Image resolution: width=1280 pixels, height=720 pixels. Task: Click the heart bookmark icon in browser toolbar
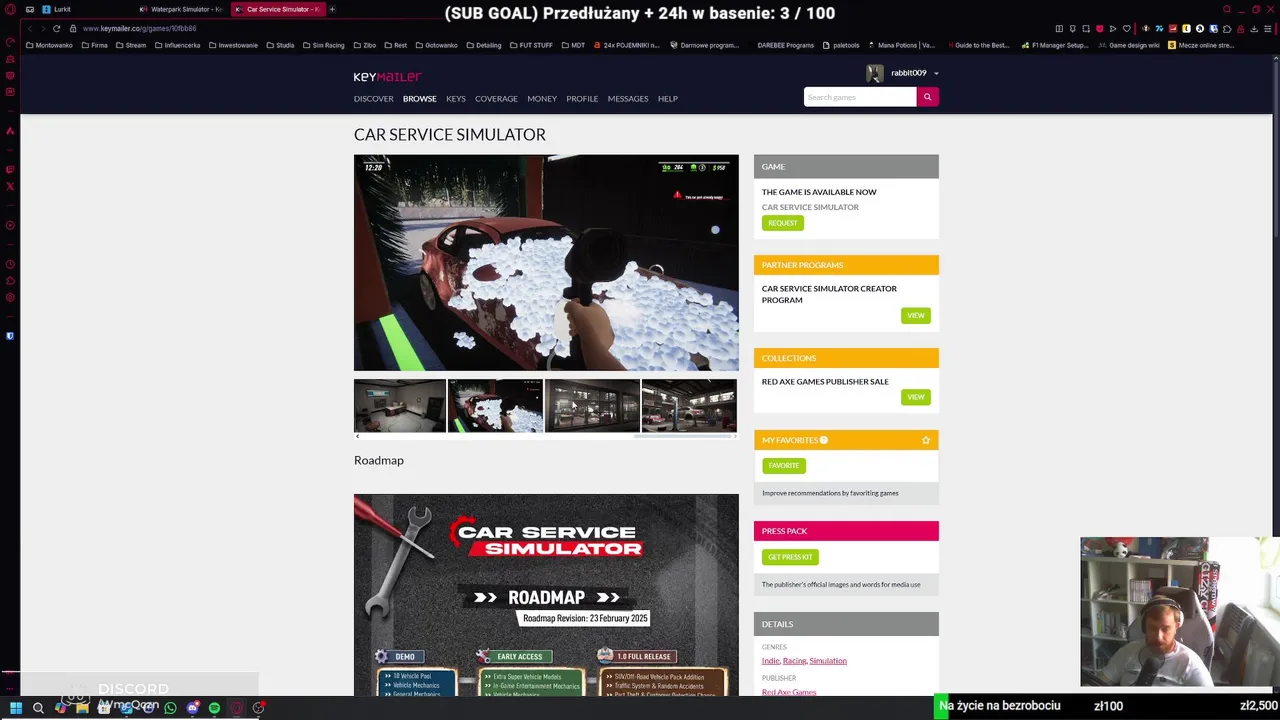coord(1127,28)
